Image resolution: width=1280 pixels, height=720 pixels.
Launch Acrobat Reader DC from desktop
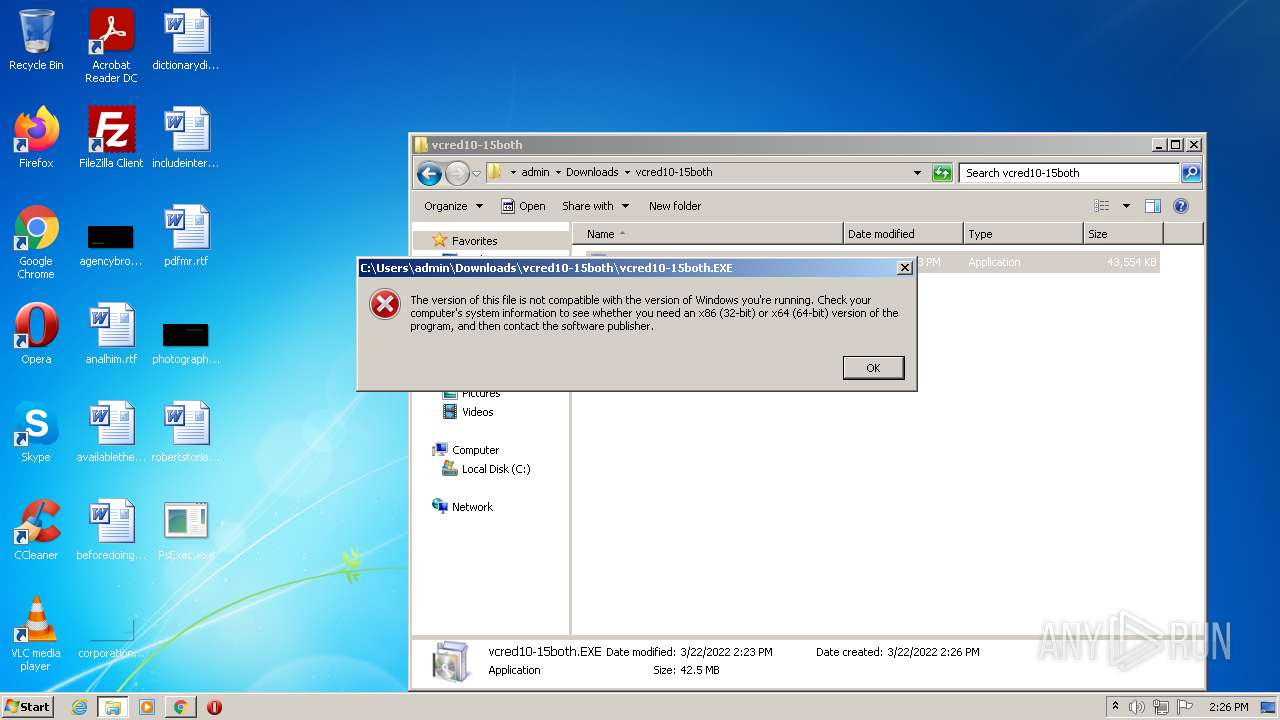111,46
